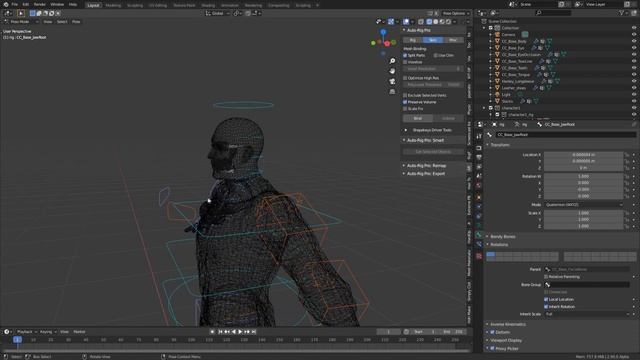Toggle the Relative Parenting checkbox
Screen dimensions: 640x360
[x=546, y=277]
